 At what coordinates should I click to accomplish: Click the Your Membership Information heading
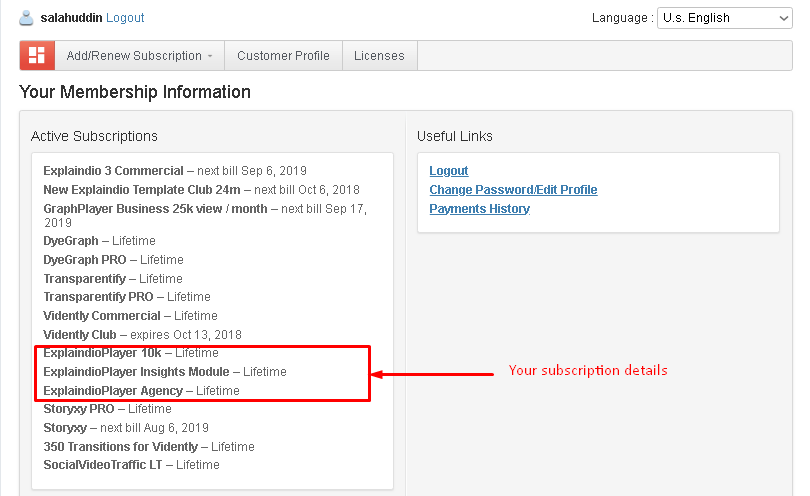pos(135,92)
